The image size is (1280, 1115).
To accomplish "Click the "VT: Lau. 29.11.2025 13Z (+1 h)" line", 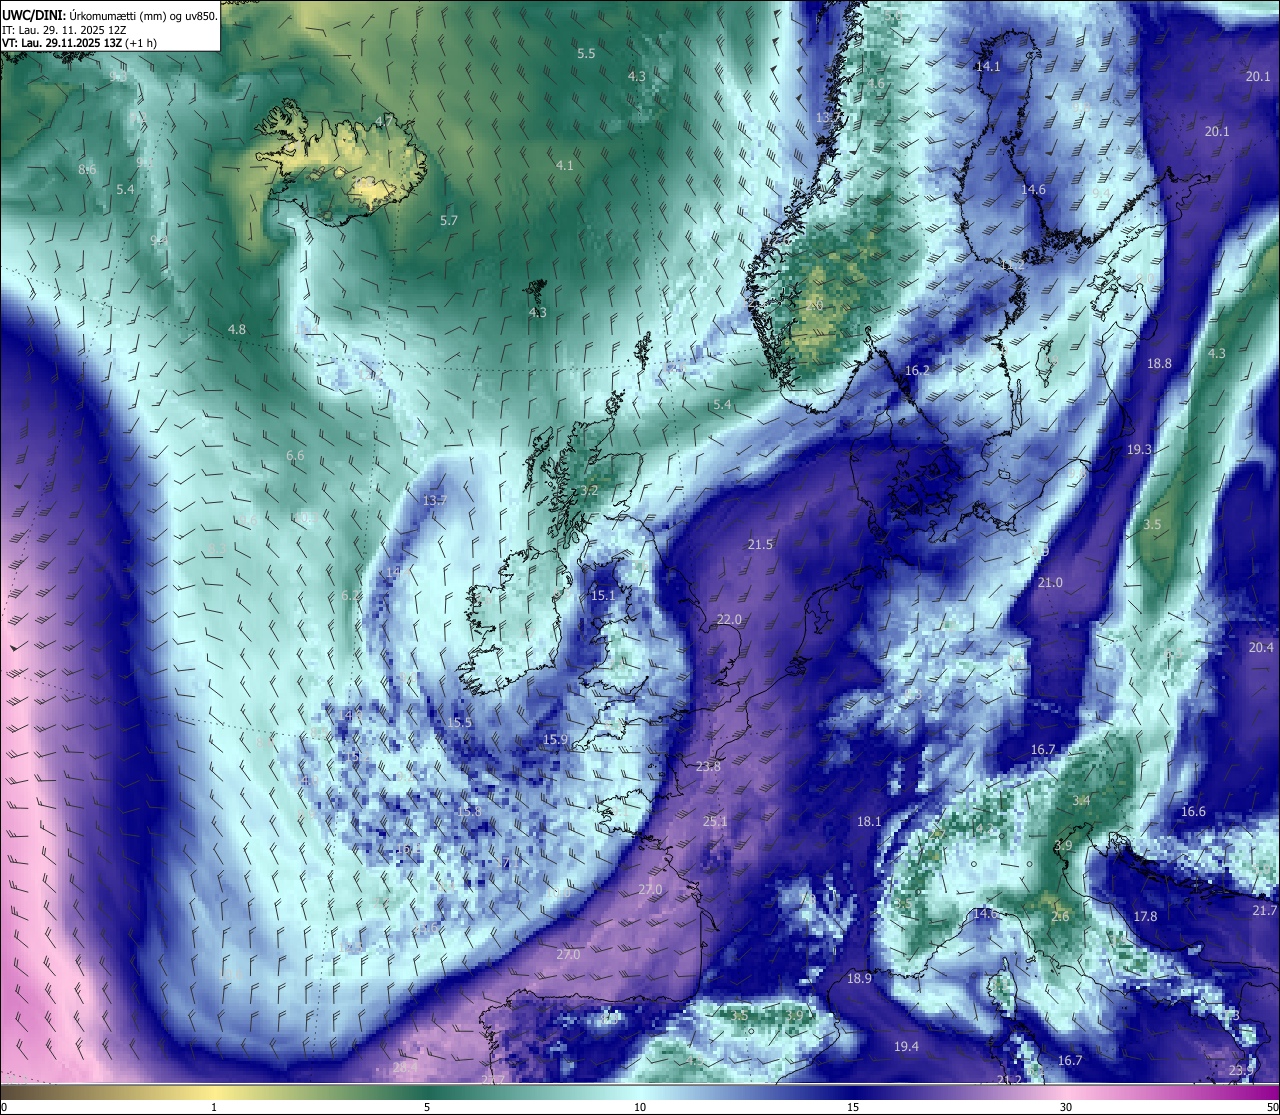I will click(x=79, y=43).
